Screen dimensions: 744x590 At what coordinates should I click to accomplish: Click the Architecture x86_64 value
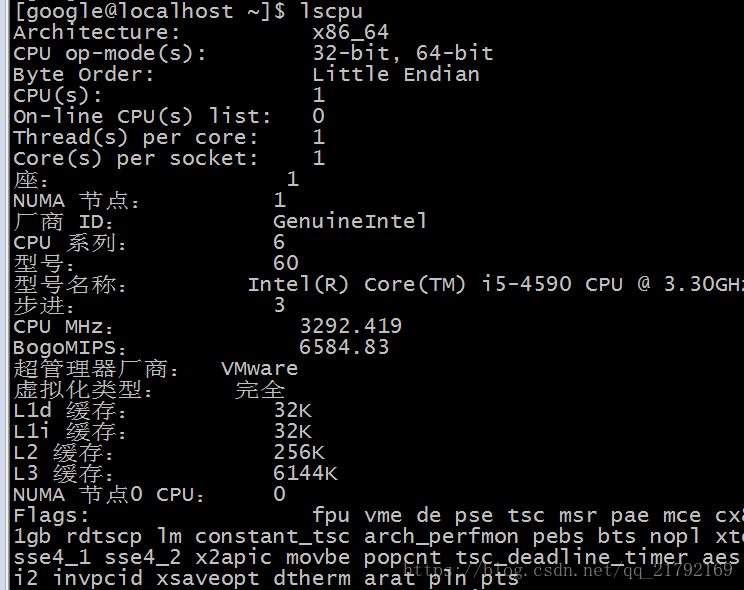click(351, 32)
